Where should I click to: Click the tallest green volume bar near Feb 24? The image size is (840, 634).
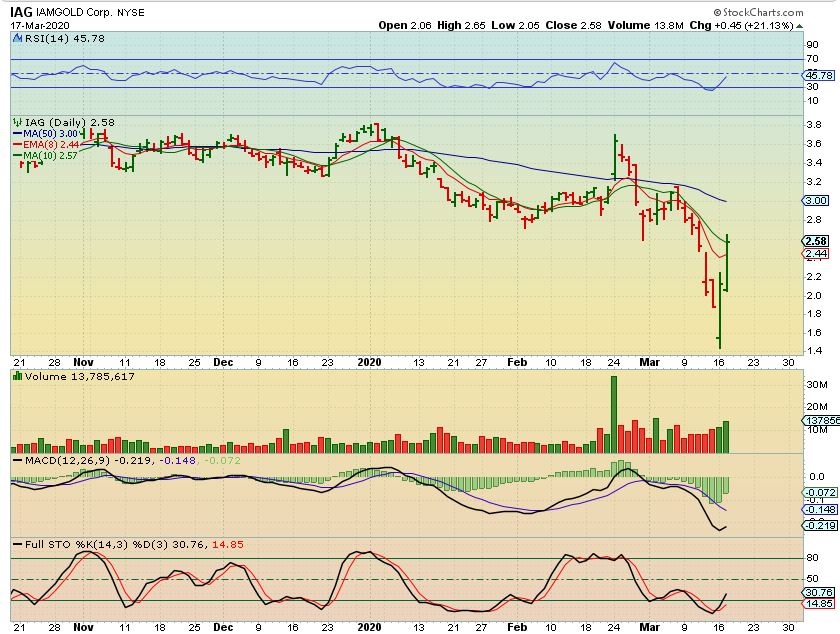tap(614, 414)
